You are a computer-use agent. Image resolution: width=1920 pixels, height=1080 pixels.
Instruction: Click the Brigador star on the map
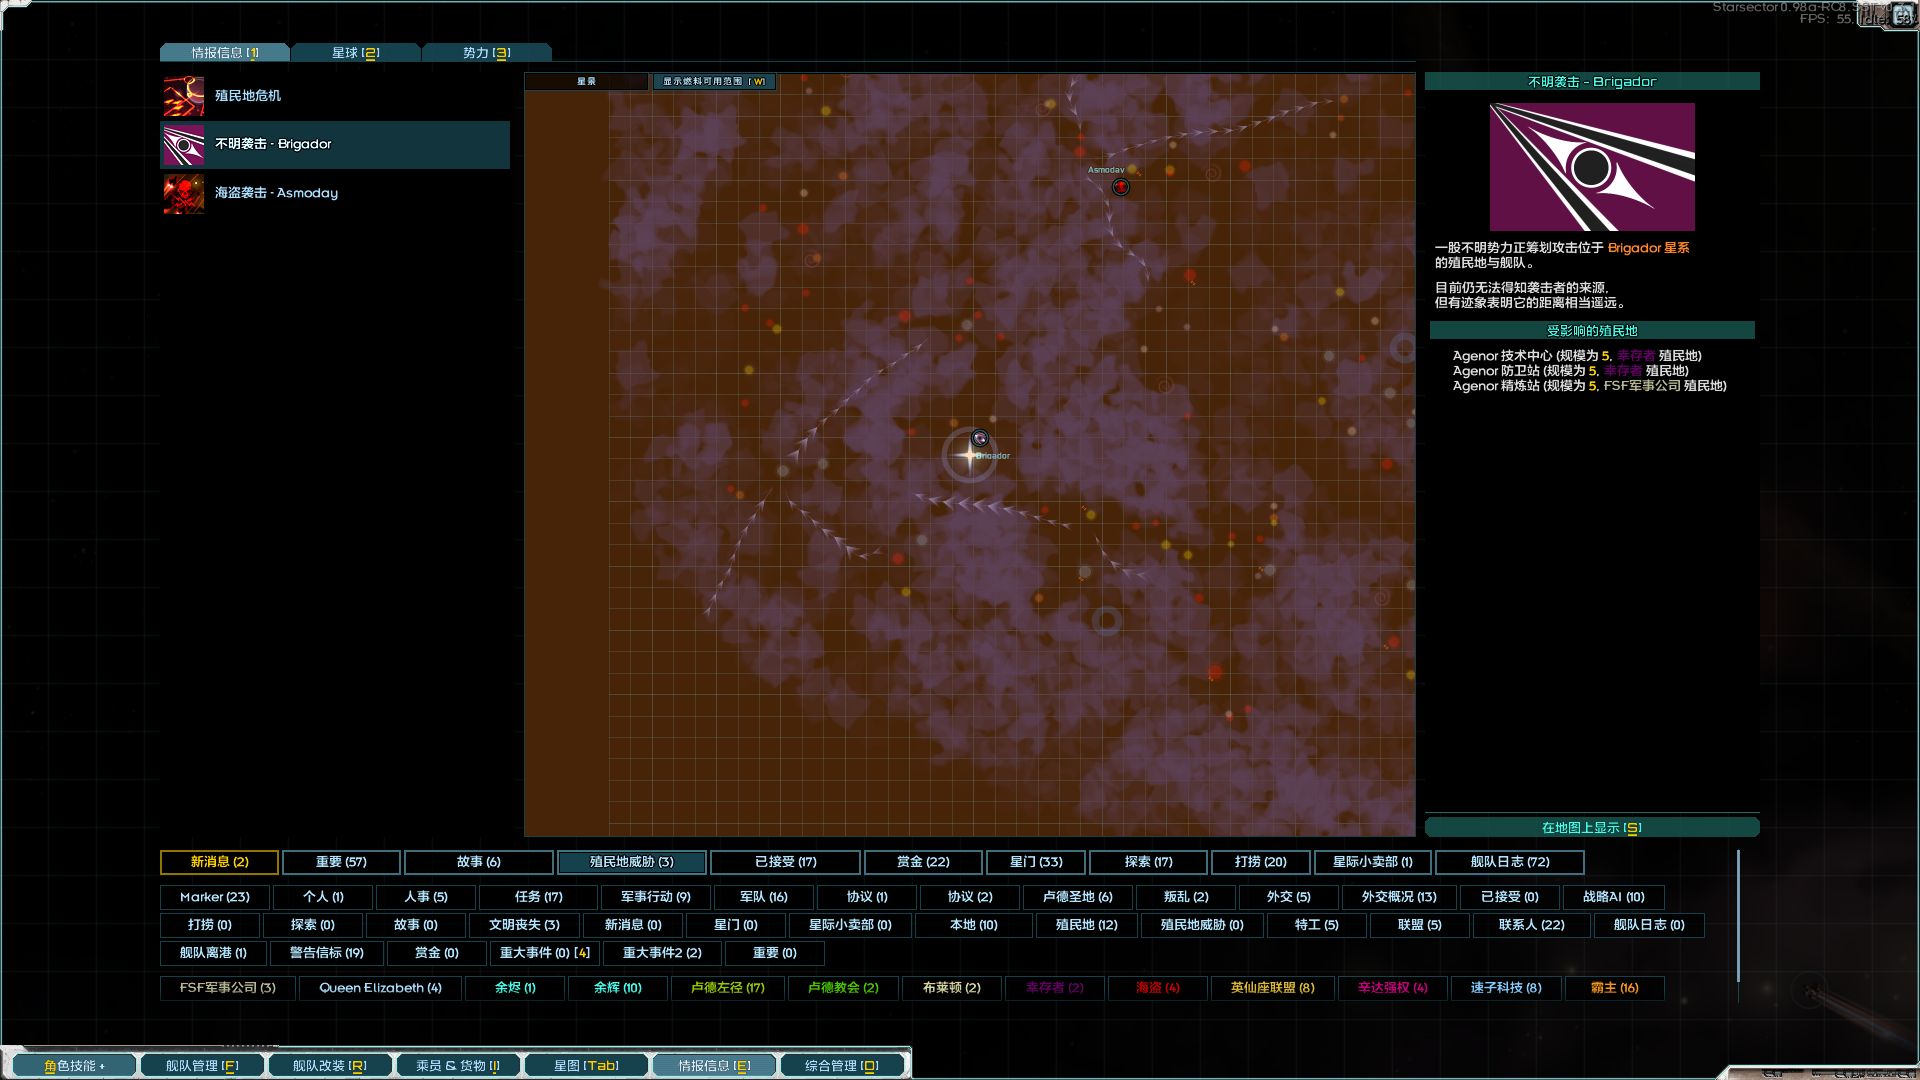[969, 455]
